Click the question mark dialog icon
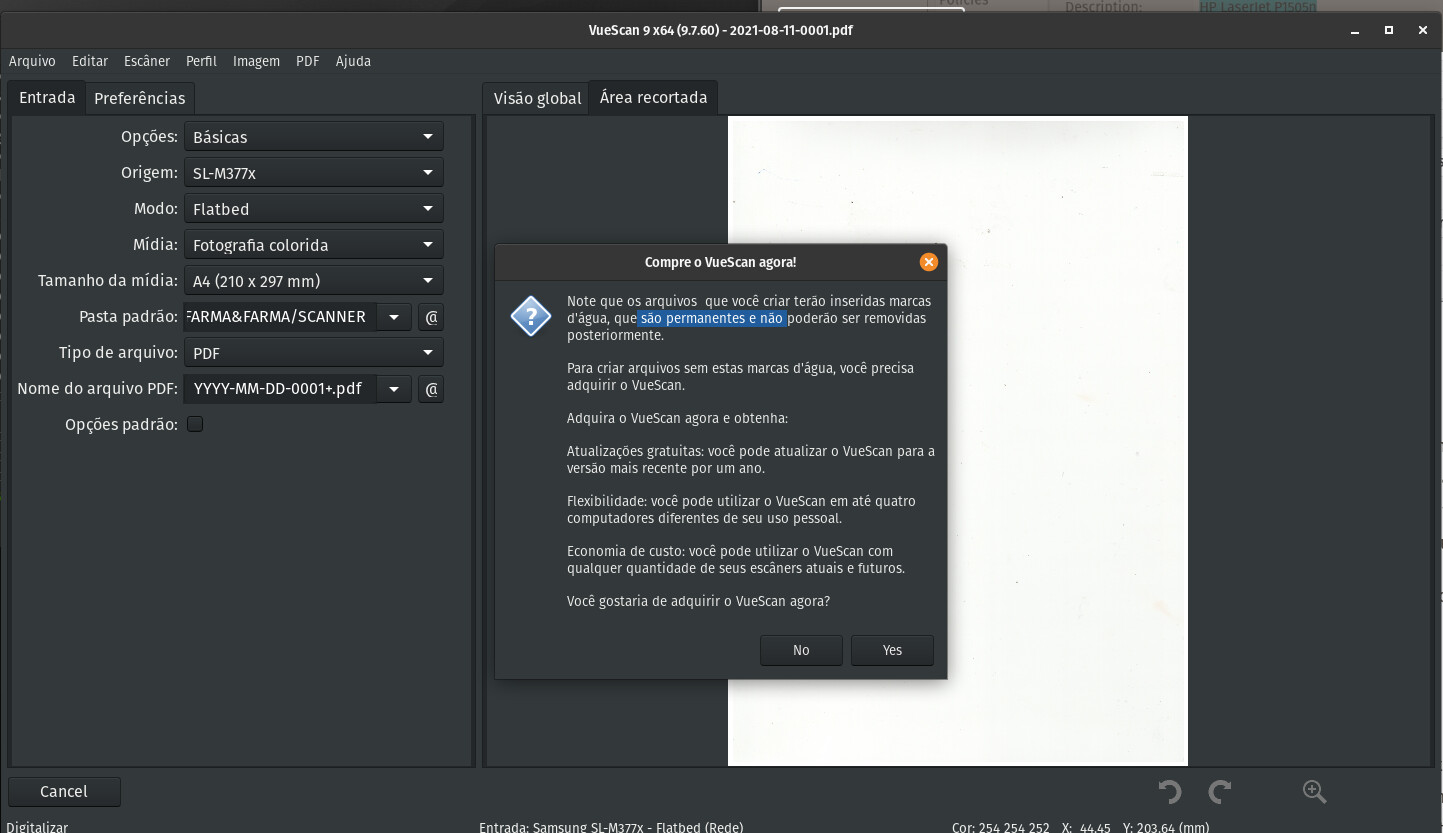Image resolution: width=1443 pixels, height=833 pixels. pyautogui.click(x=530, y=317)
